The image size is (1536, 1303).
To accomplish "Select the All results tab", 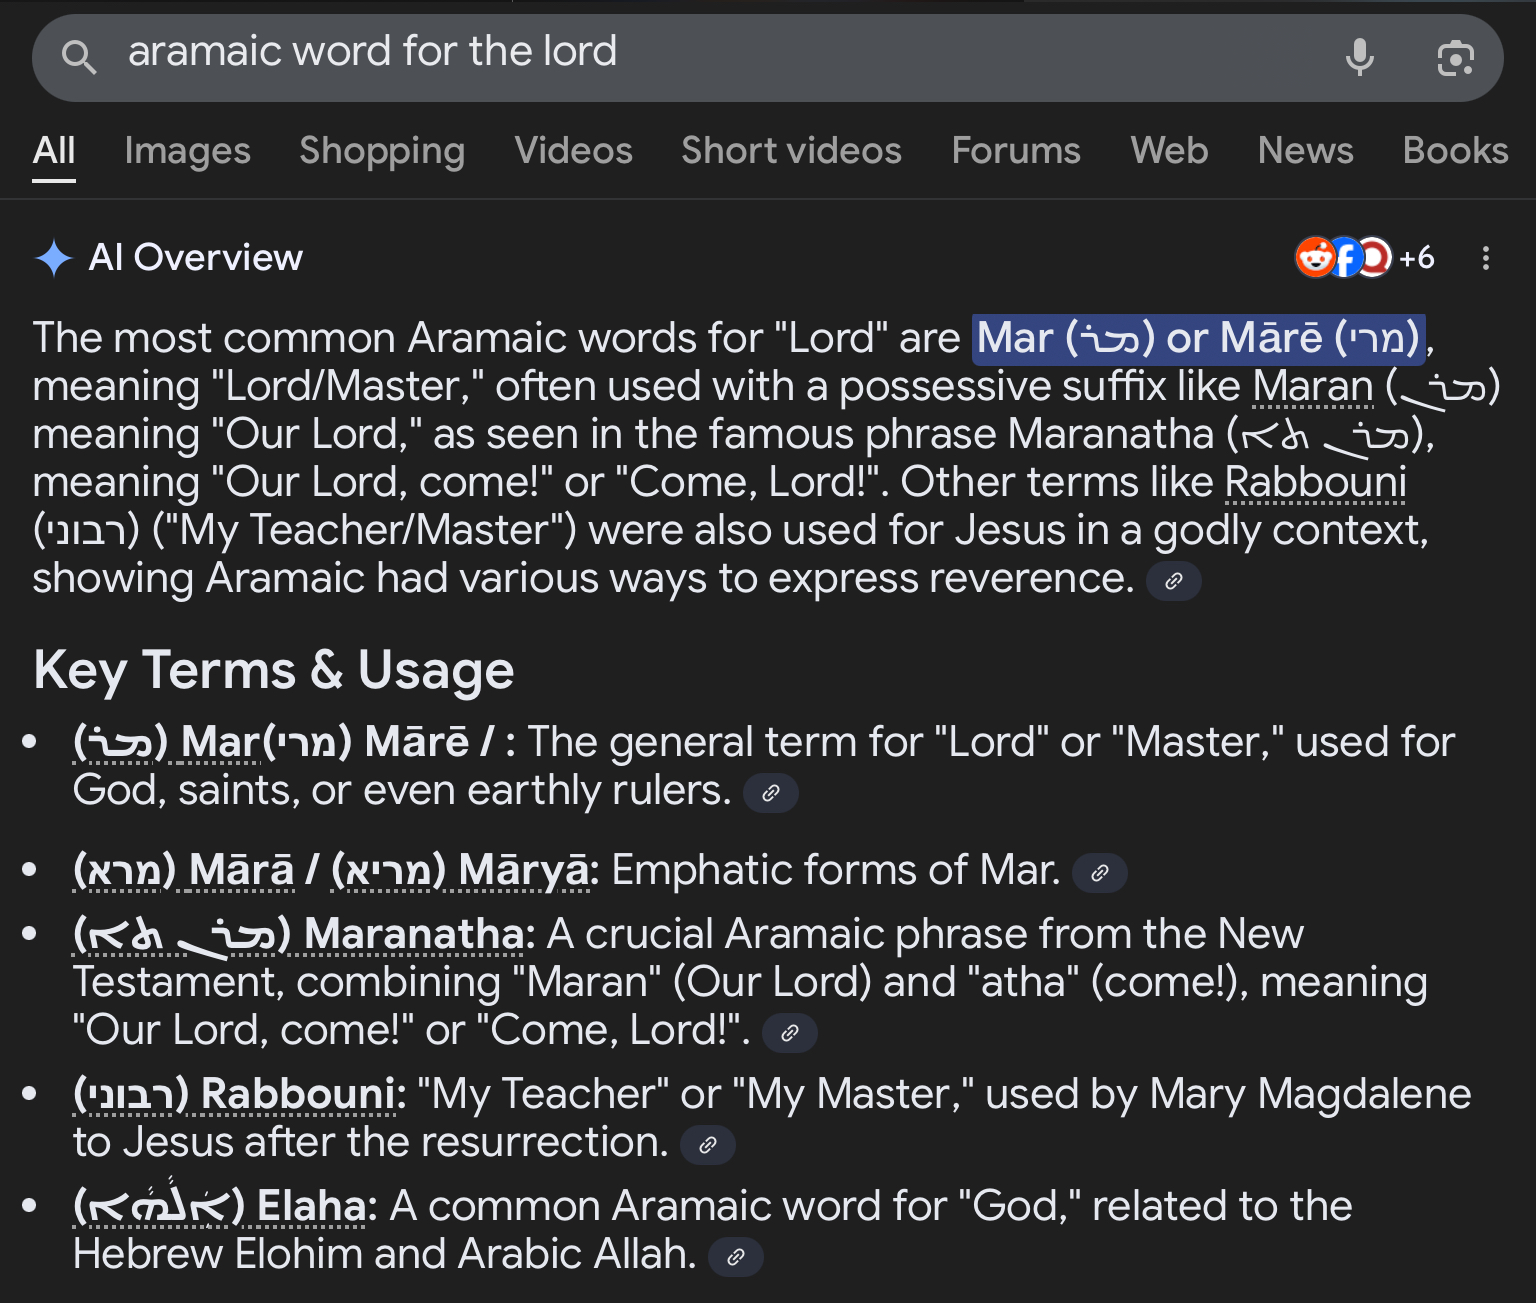I will [54, 151].
